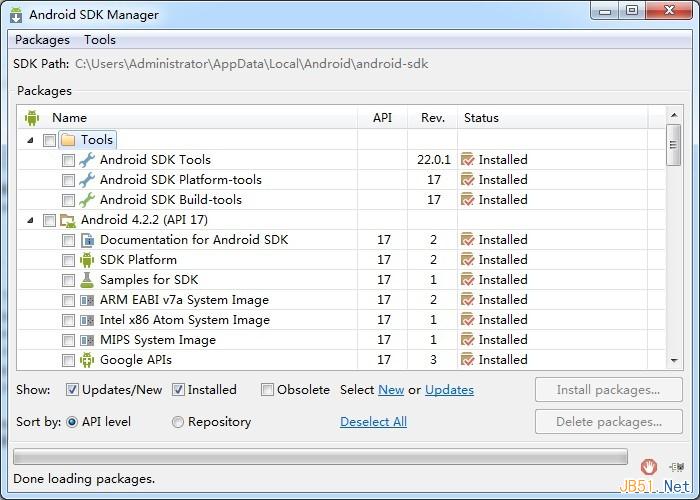Click the Google APIs package icon

coord(87,360)
